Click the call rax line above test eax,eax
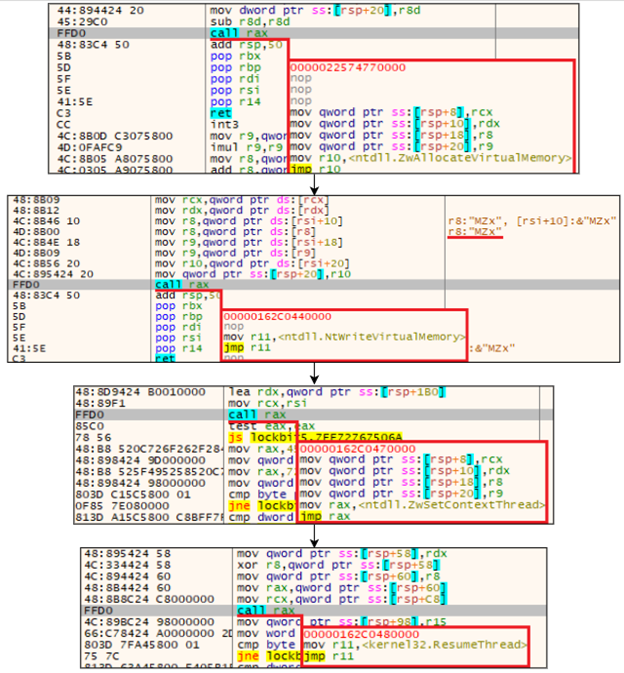The width and height of the screenshot is (624, 673). point(251,413)
